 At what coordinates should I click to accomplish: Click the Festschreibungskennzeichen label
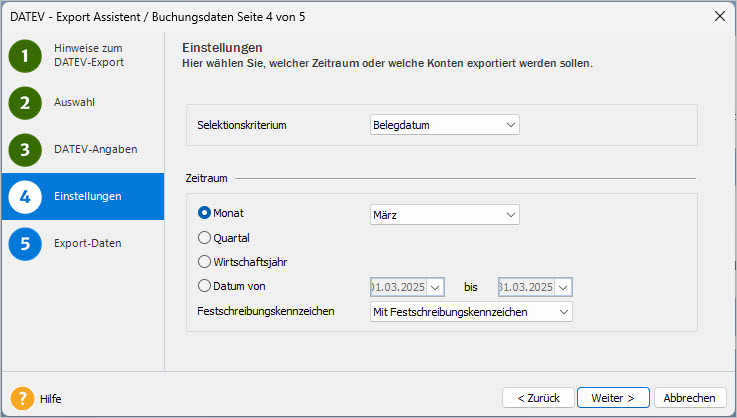(266, 311)
